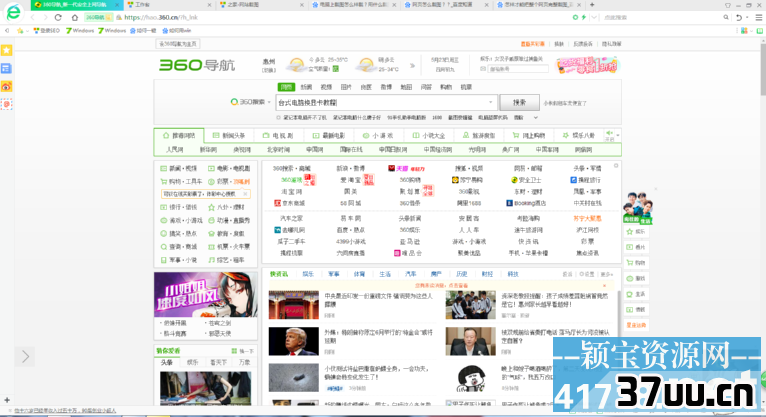Switch news feed to 娱乐 tab
766x417 pixels.
coord(308,274)
